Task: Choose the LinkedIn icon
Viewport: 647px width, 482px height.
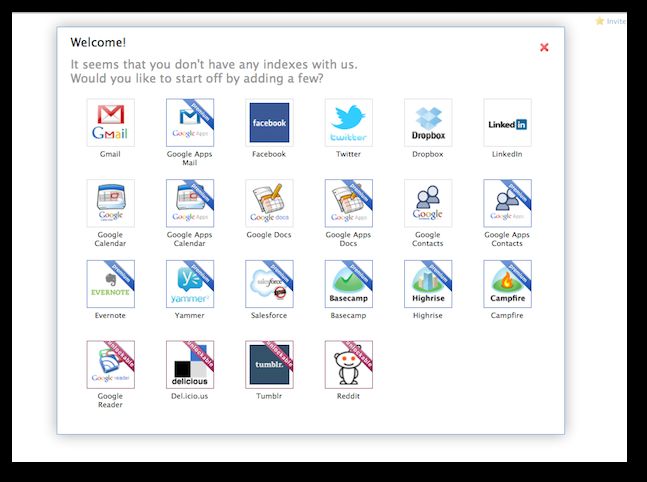Action: coord(508,123)
